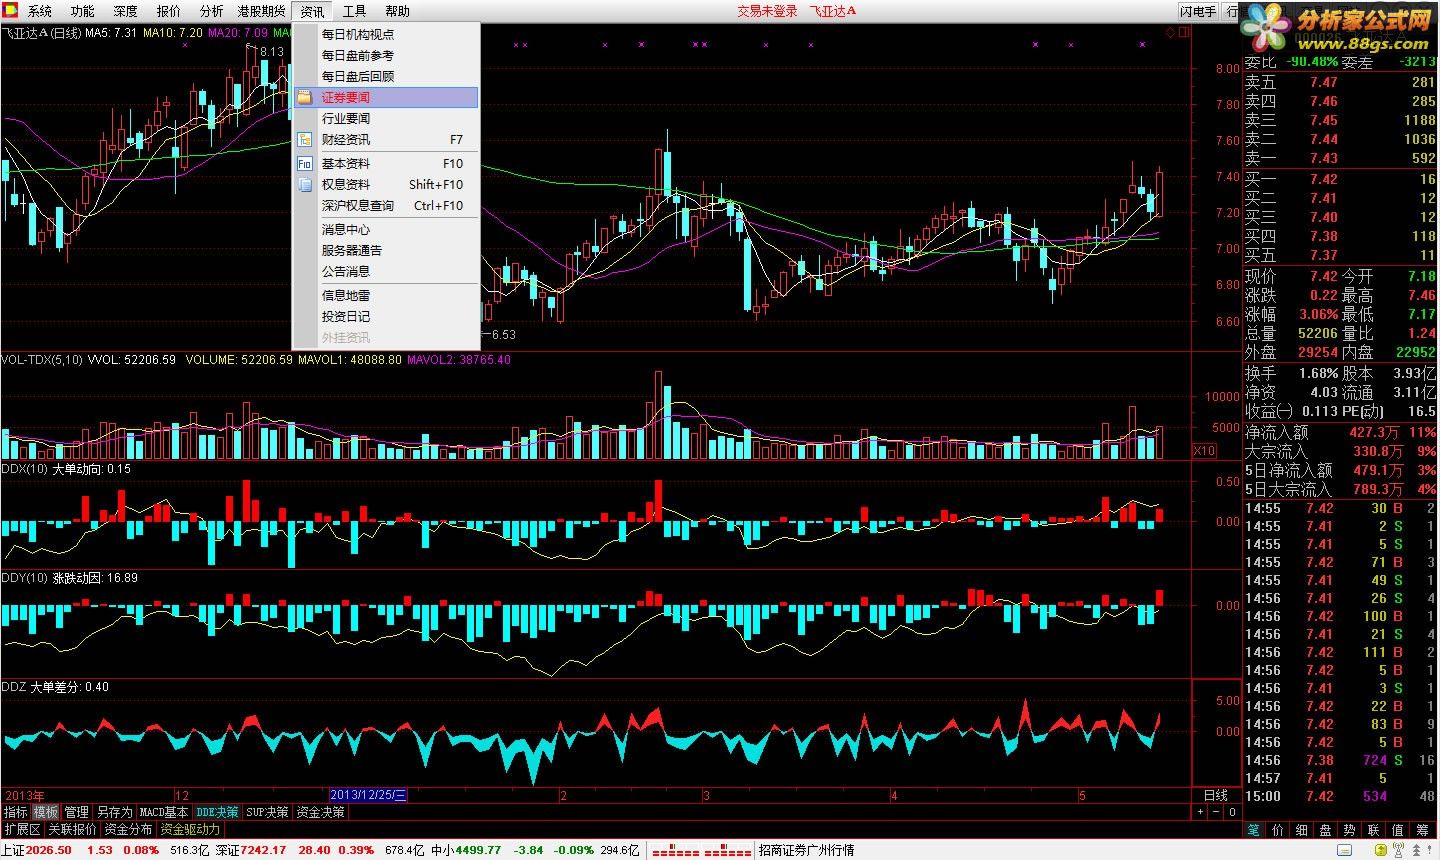Click the F10 icon next to 基本资料
The image size is (1440, 860).
tap(305, 163)
